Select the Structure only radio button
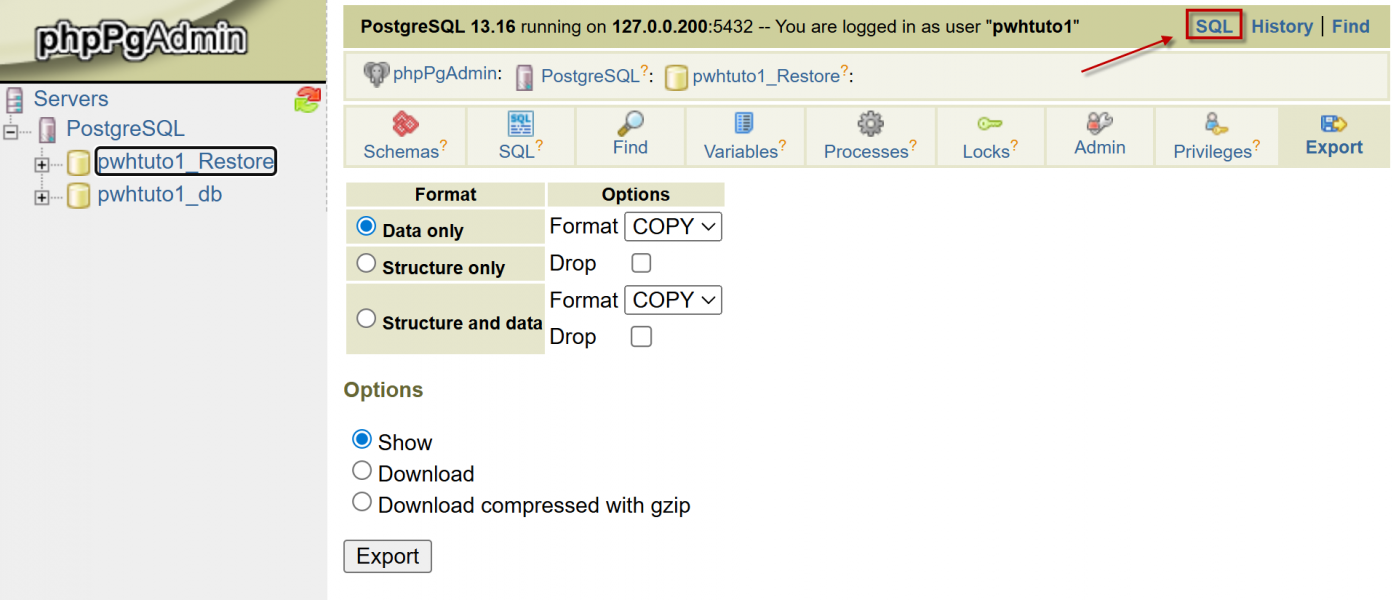Screen dimensions: 1396x600 coord(367,264)
